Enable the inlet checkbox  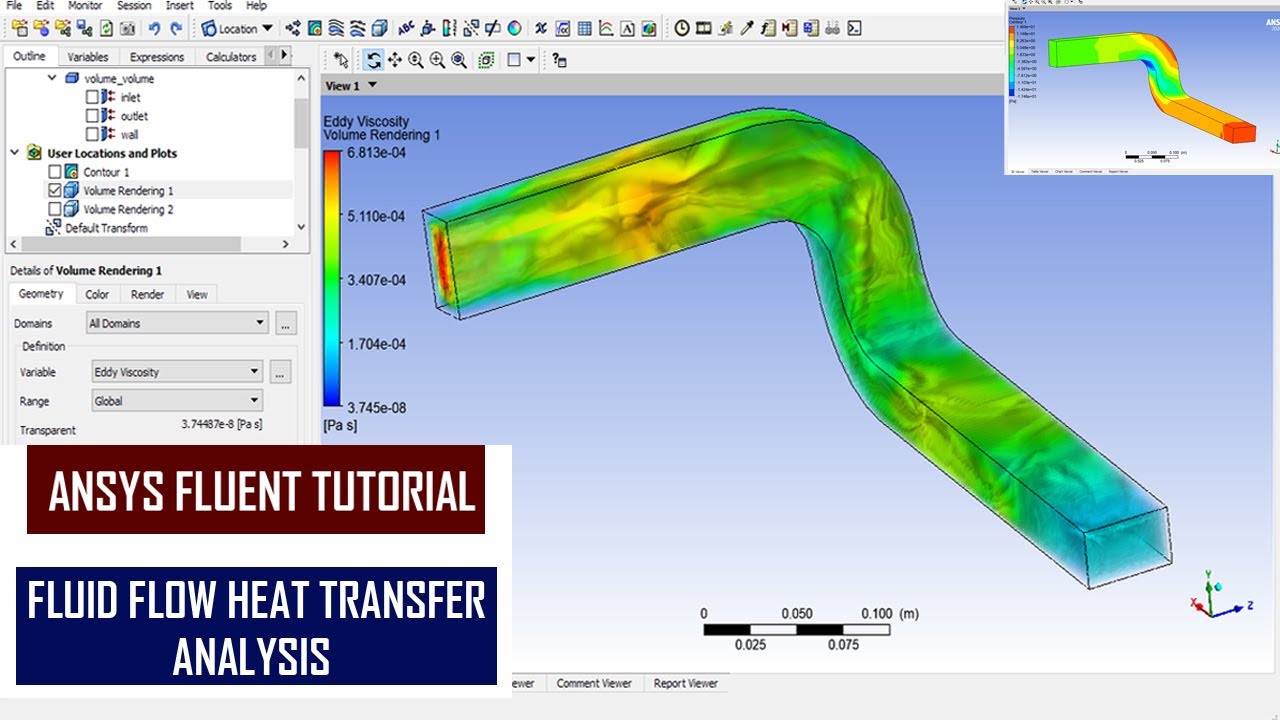92,97
